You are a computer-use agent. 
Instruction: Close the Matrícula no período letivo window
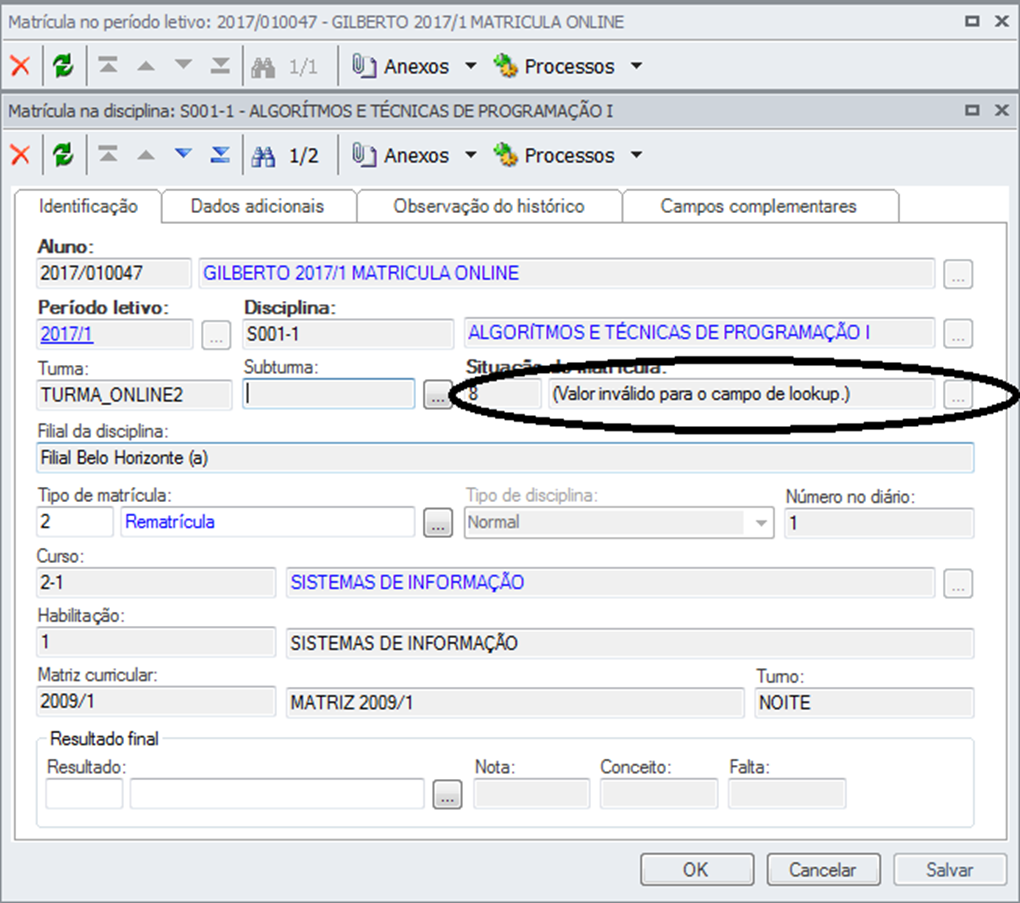click(1002, 21)
